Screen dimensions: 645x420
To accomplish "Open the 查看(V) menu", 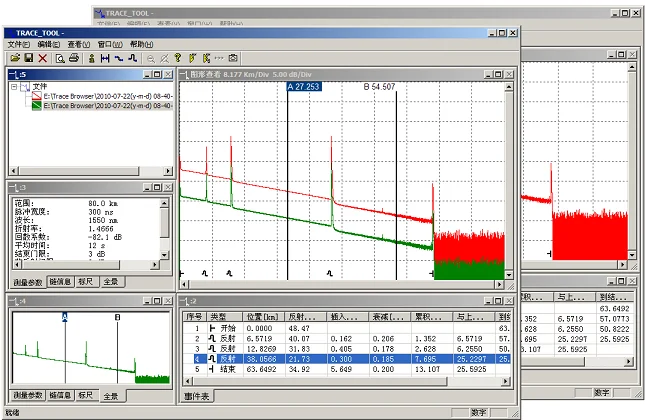I will click(77, 45).
